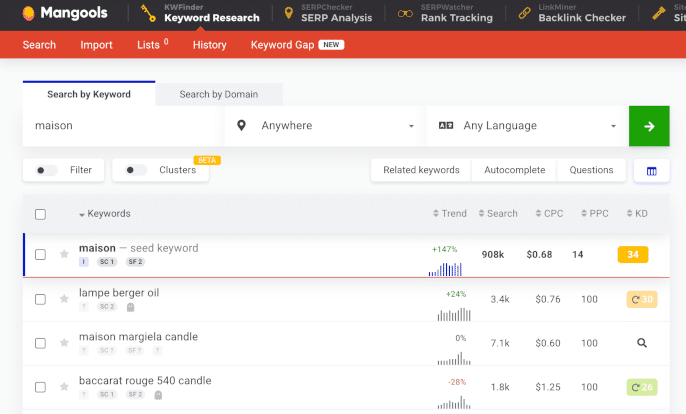Click magnifier icon to analyze maison margiela candle
This screenshot has height=414, width=686.
(642, 343)
